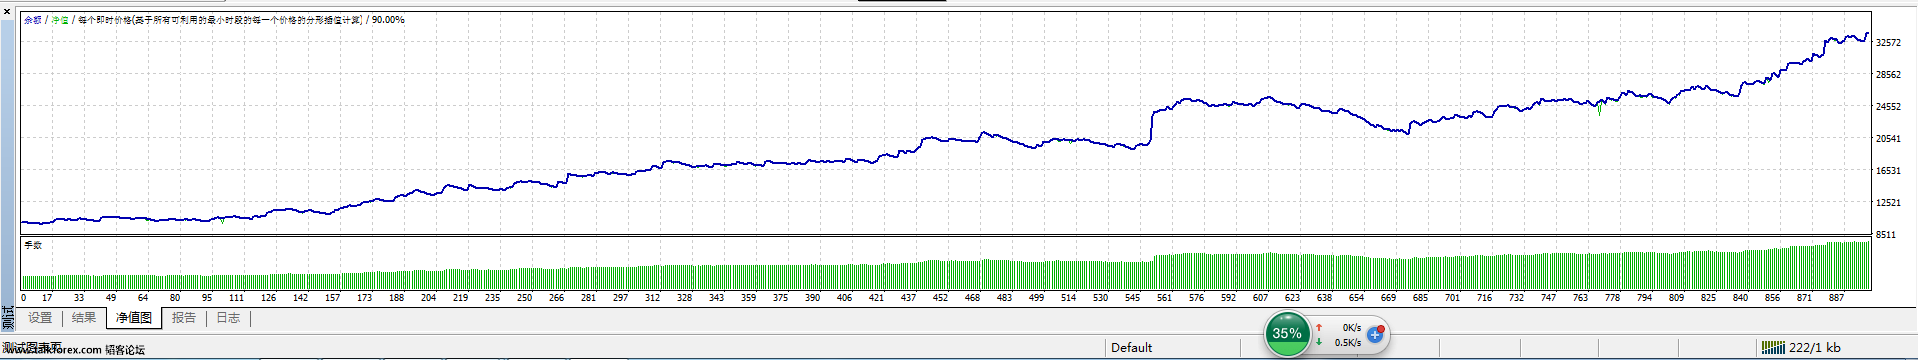
Task: Click the 222/1 kb connection status
Action: [x=1815, y=347]
